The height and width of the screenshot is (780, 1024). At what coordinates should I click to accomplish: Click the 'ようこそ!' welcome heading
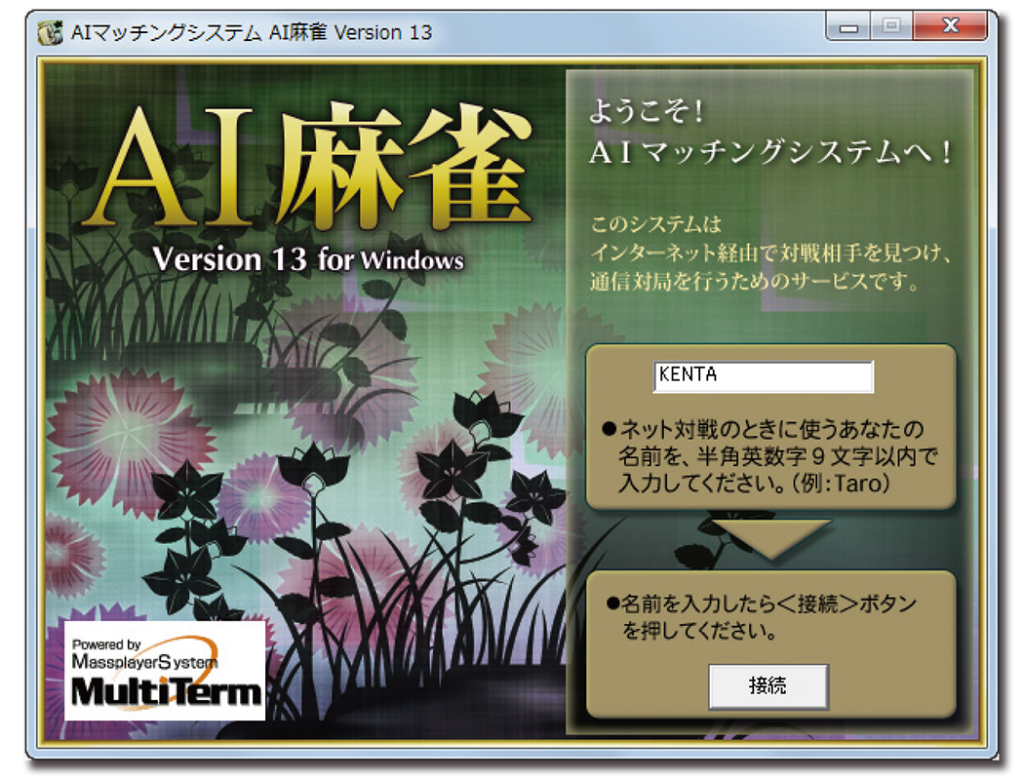(x=645, y=111)
